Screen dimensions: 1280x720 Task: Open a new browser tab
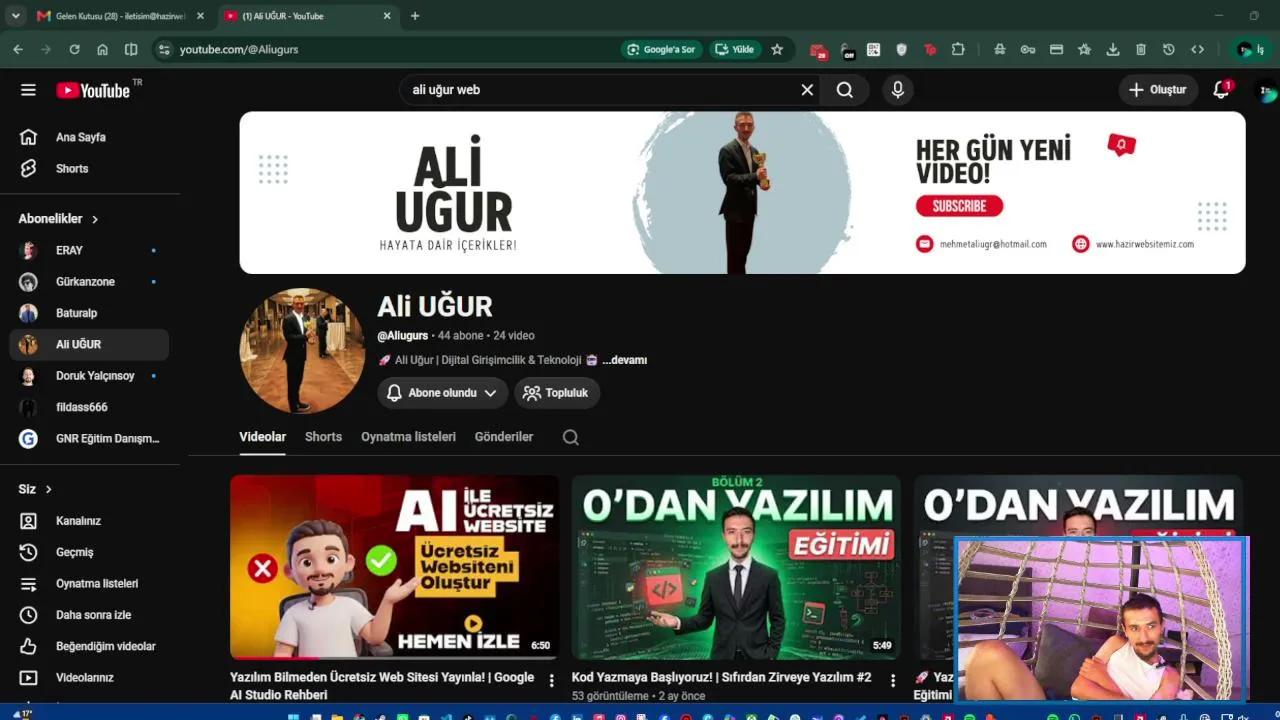coord(415,16)
